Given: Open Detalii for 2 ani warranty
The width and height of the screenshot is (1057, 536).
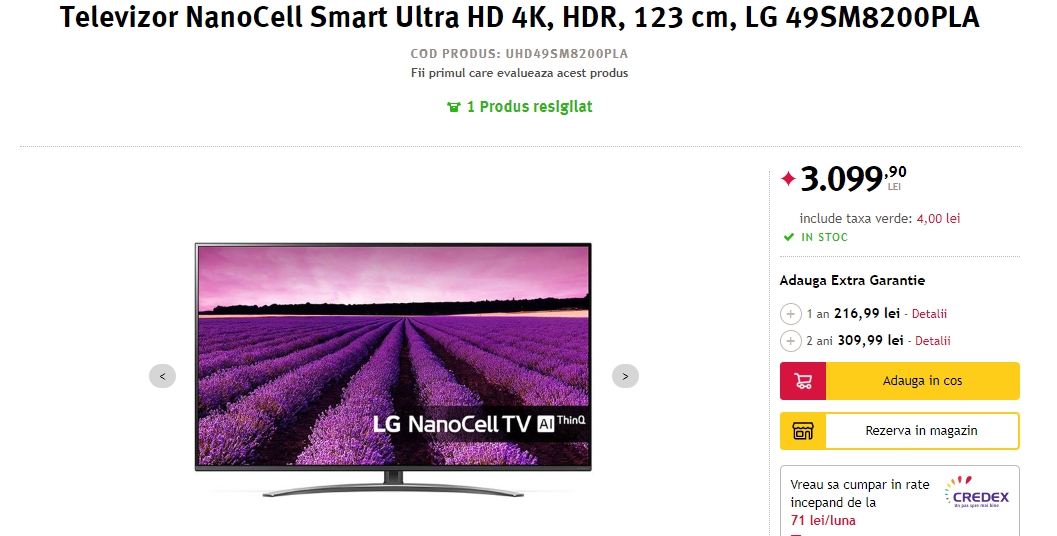Looking at the screenshot, I should pyautogui.click(x=933, y=341).
